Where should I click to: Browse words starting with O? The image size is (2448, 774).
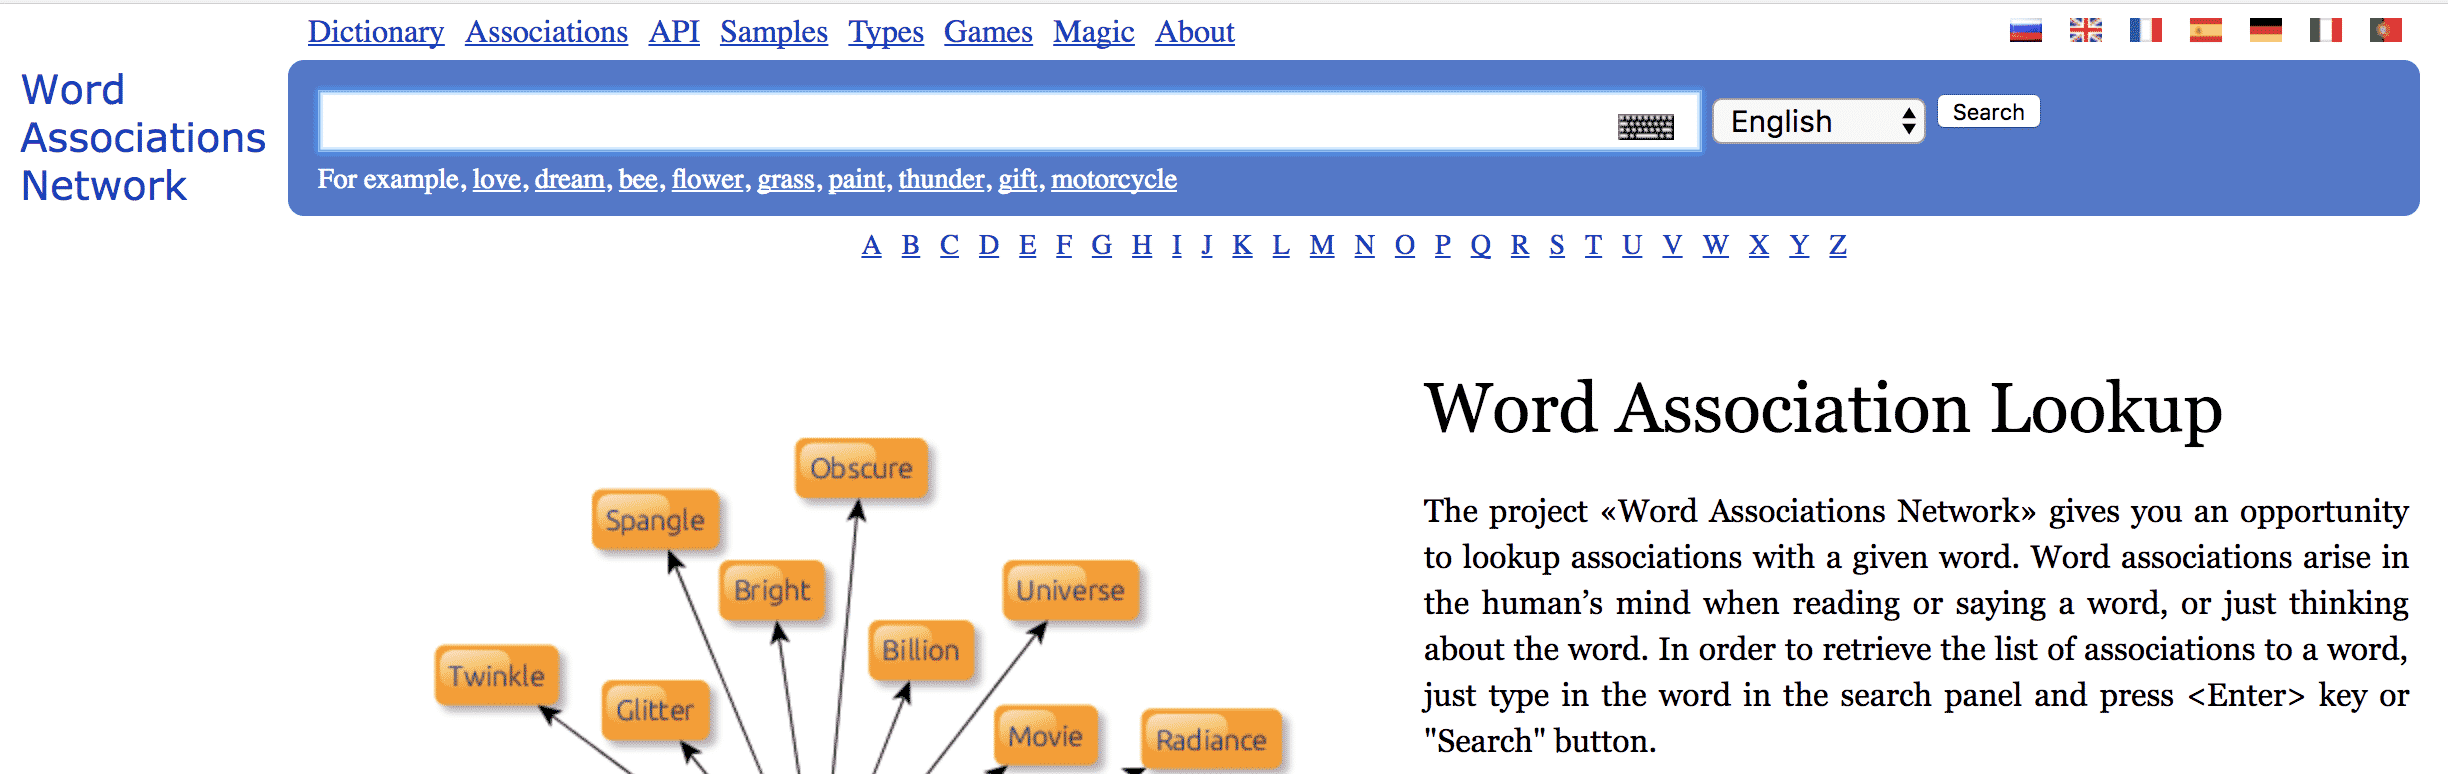tap(1405, 245)
